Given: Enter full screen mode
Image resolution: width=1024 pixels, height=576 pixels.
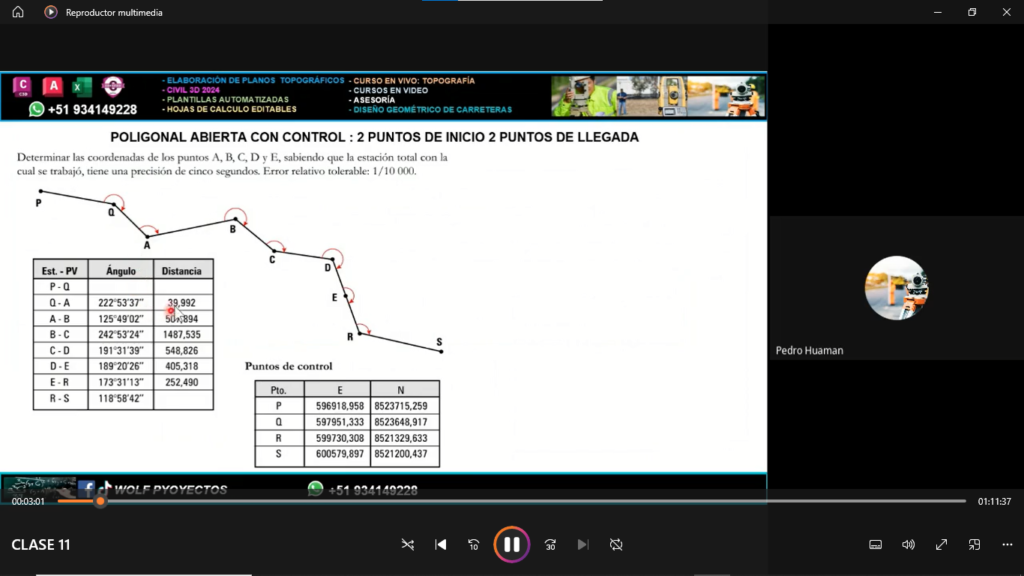Looking at the screenshot, I should click(x=941, y=544).
